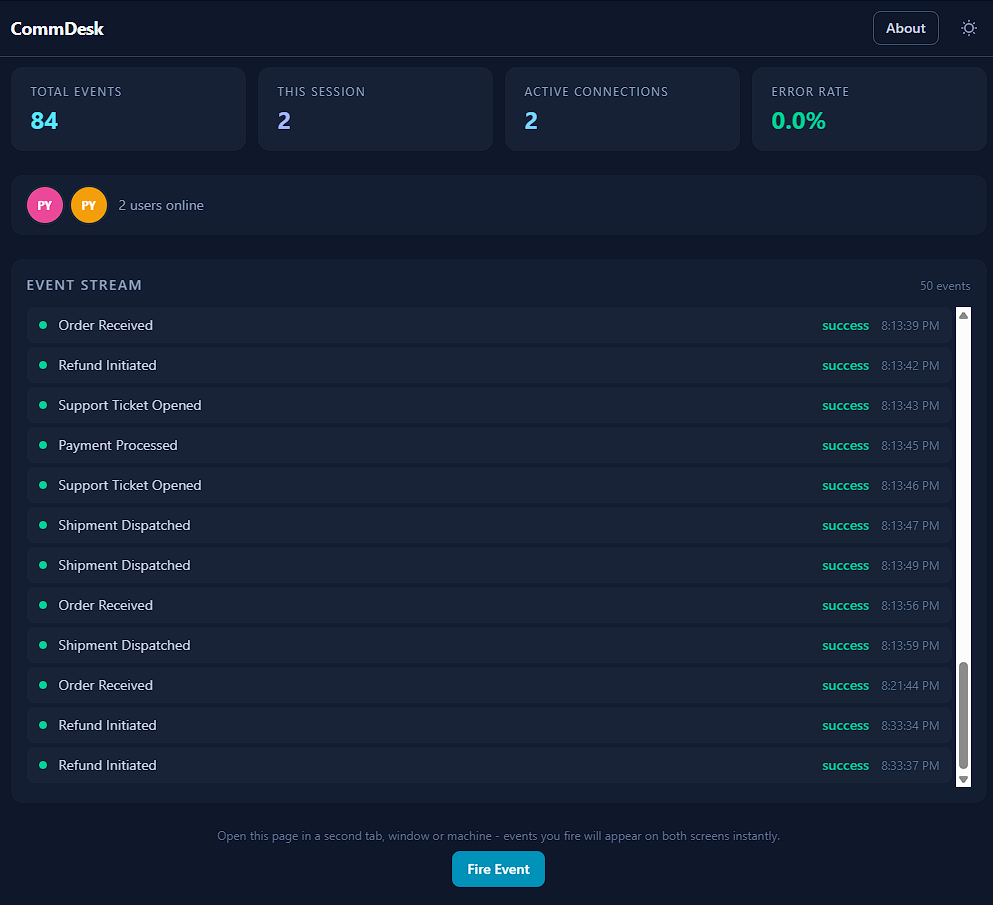Open the About page
Screen dimensions: 993x905
pyautogui.click(x=905, y=27)
